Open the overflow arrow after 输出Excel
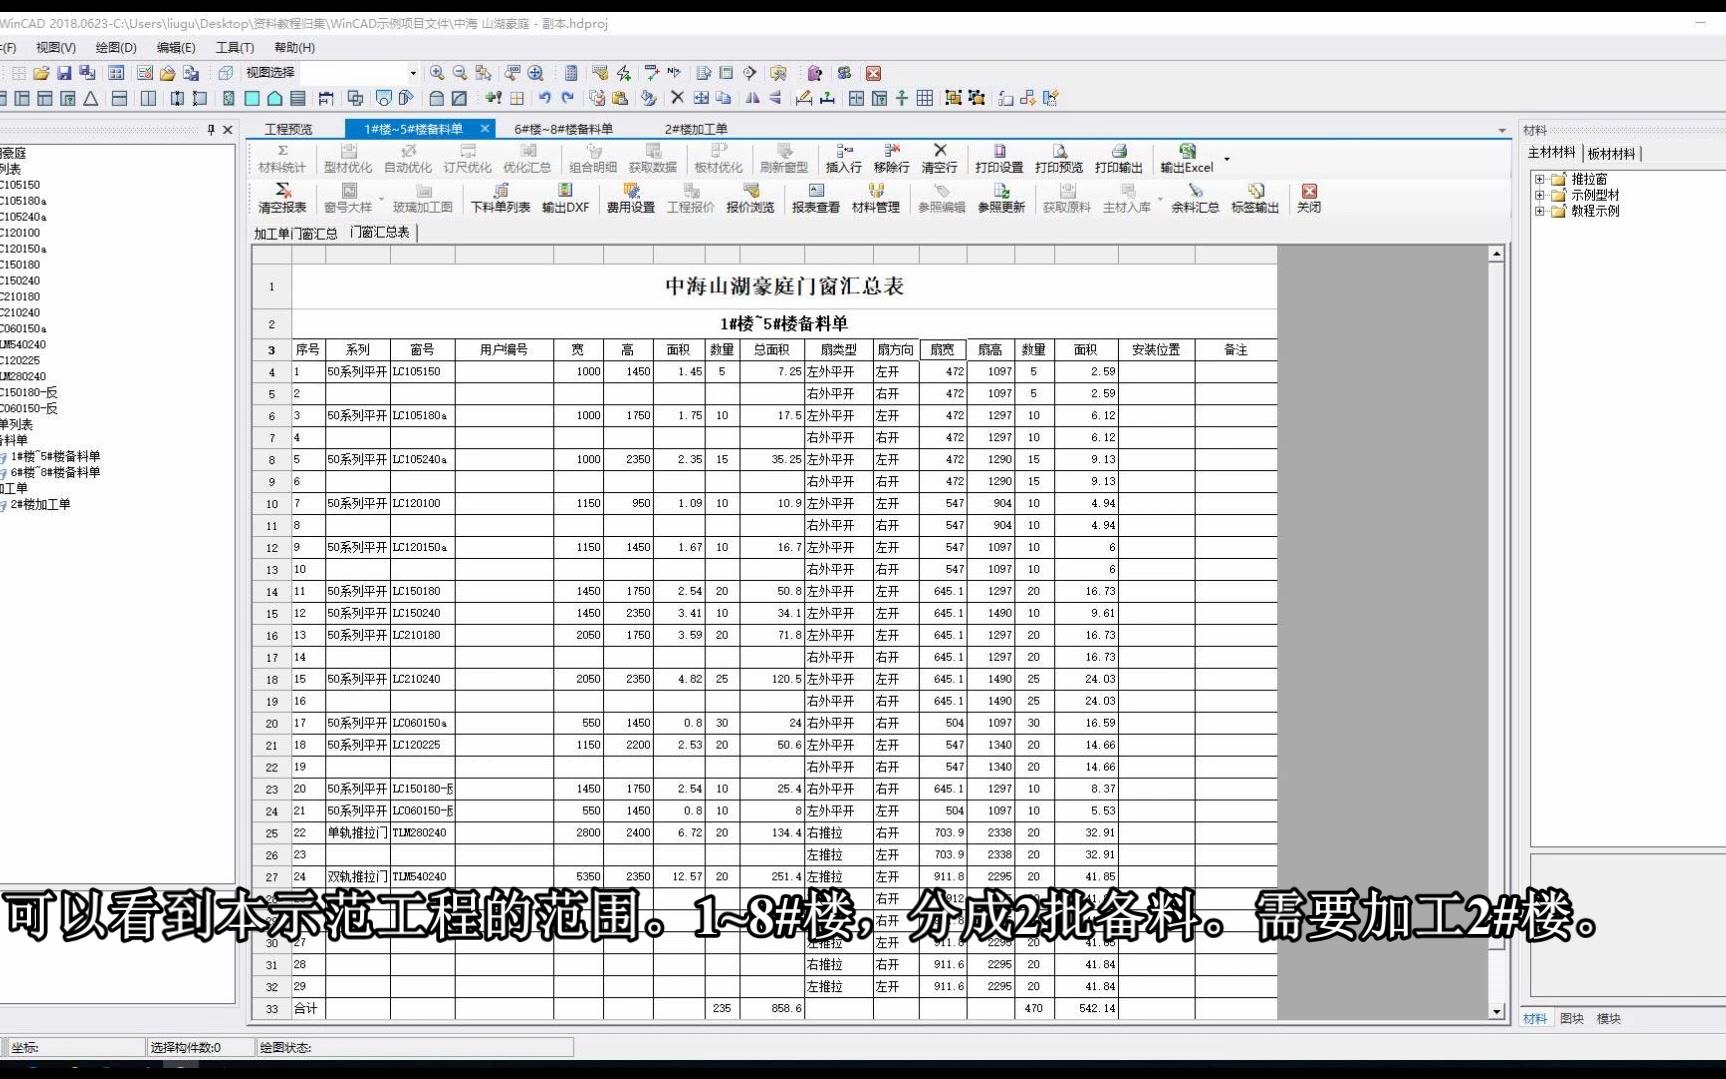Image resolution: width=1726 pixels, height=1079 pixels. 1227,159
